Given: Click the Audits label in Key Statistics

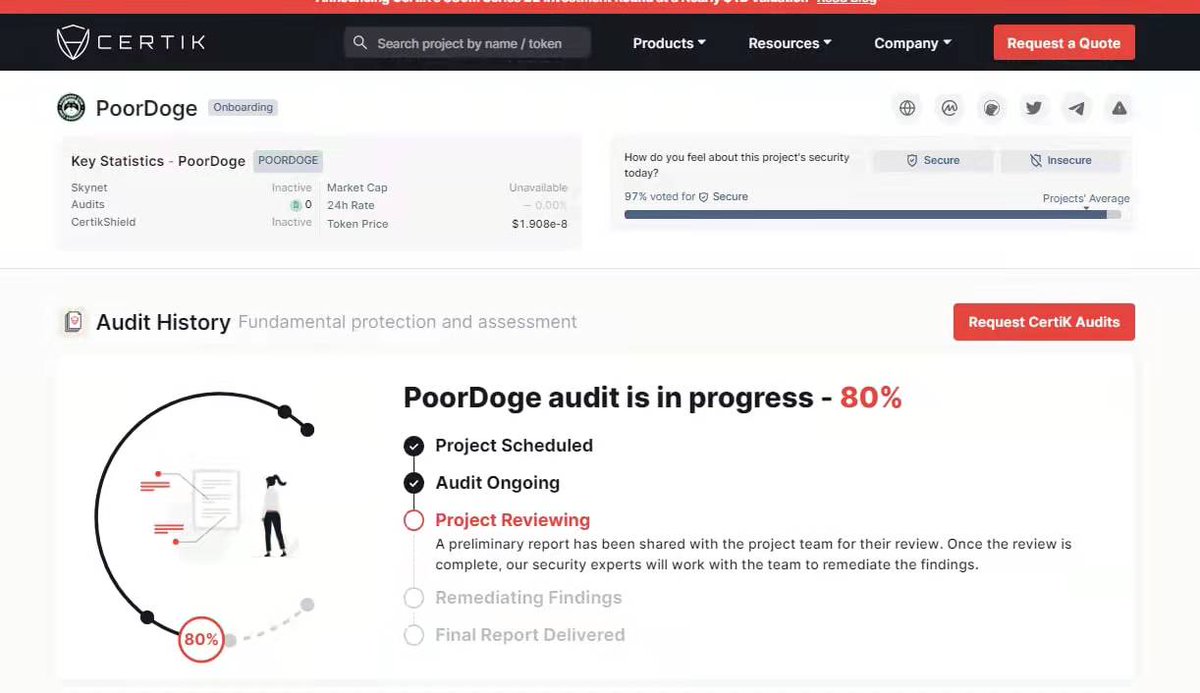Looking at the screenshot, I should point(88,205).
